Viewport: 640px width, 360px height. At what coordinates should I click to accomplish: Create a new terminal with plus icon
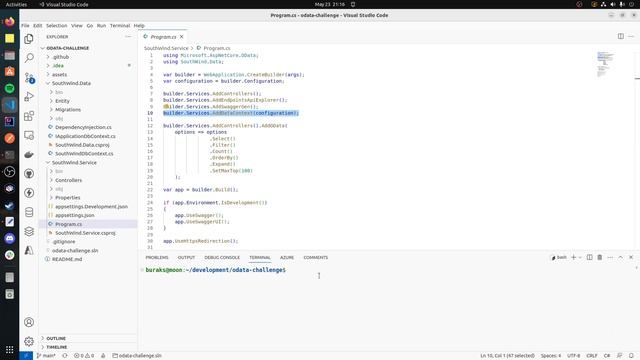[573, 257]
